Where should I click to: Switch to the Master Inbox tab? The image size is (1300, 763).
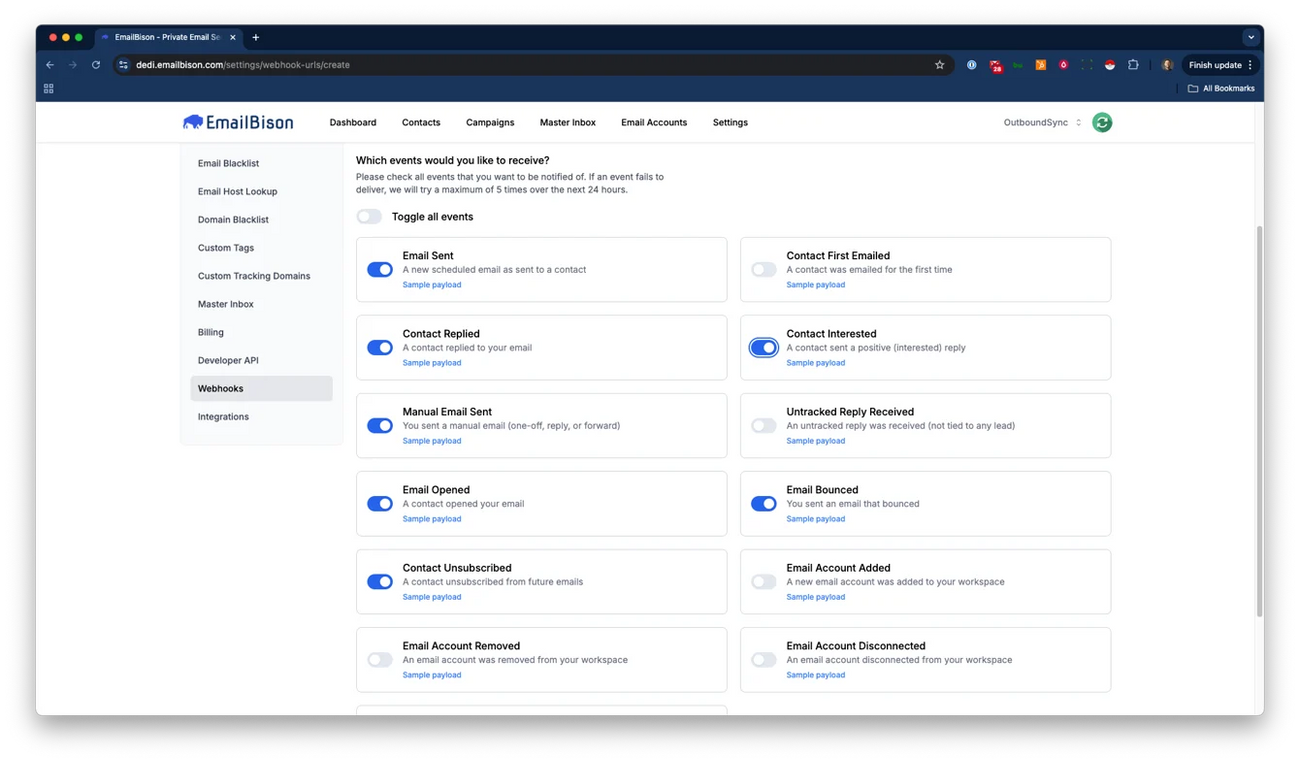point(567,121)
